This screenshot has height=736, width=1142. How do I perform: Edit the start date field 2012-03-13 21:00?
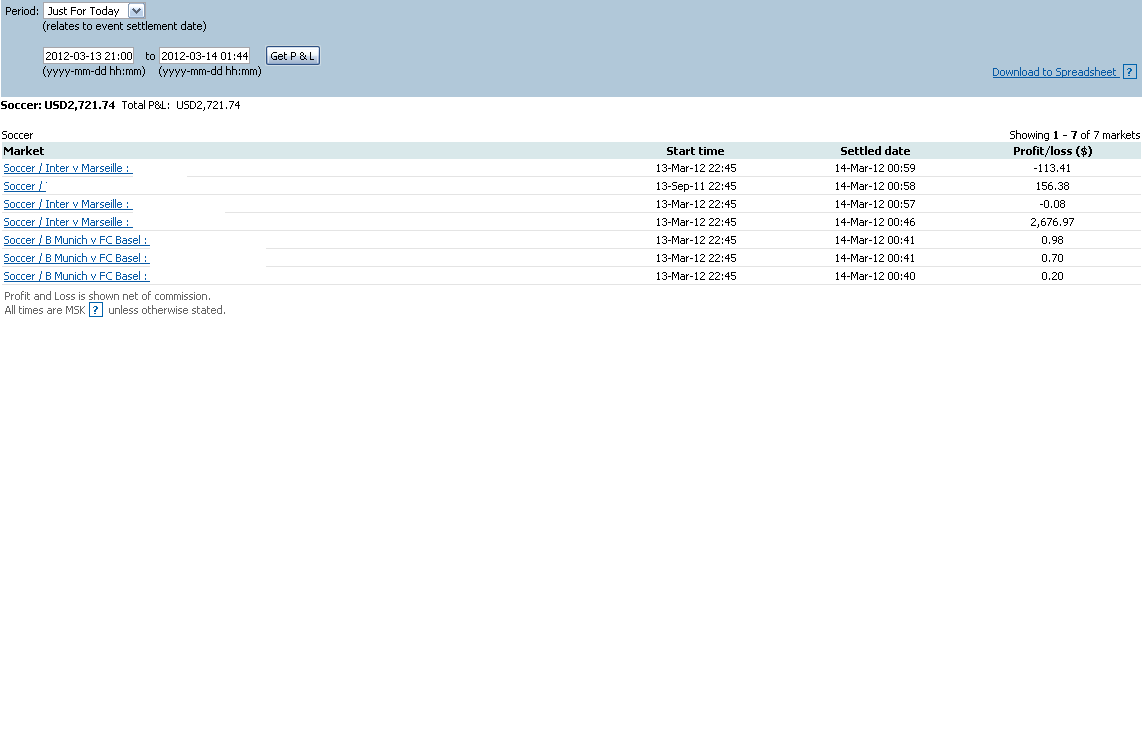pyautogui.click(x=89, y=56)
